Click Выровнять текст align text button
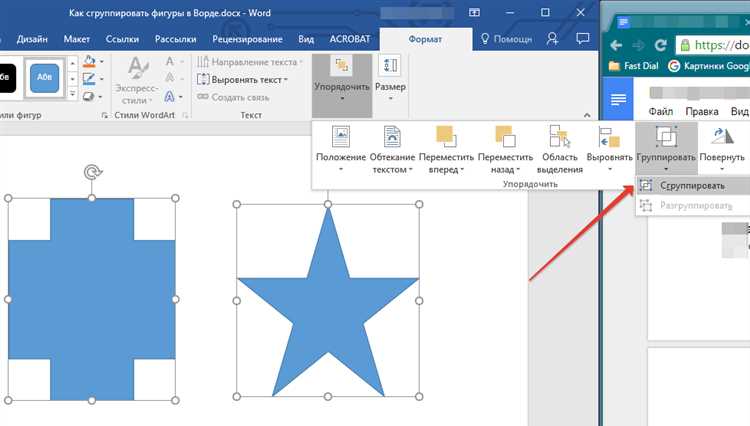 (x=242, y=80)
